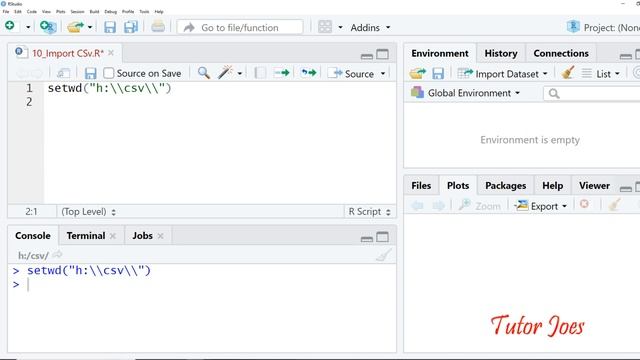This screenshot has height=360, width=640.
Task: Switch to the Console tab
Action: click(x=33, y=236)
